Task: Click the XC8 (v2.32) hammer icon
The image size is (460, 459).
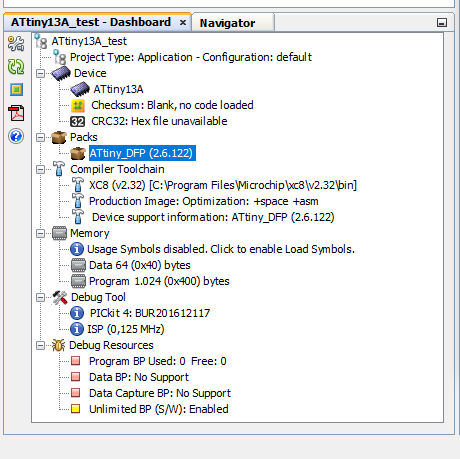Action: pyautogui.click(x=78, y=185)
